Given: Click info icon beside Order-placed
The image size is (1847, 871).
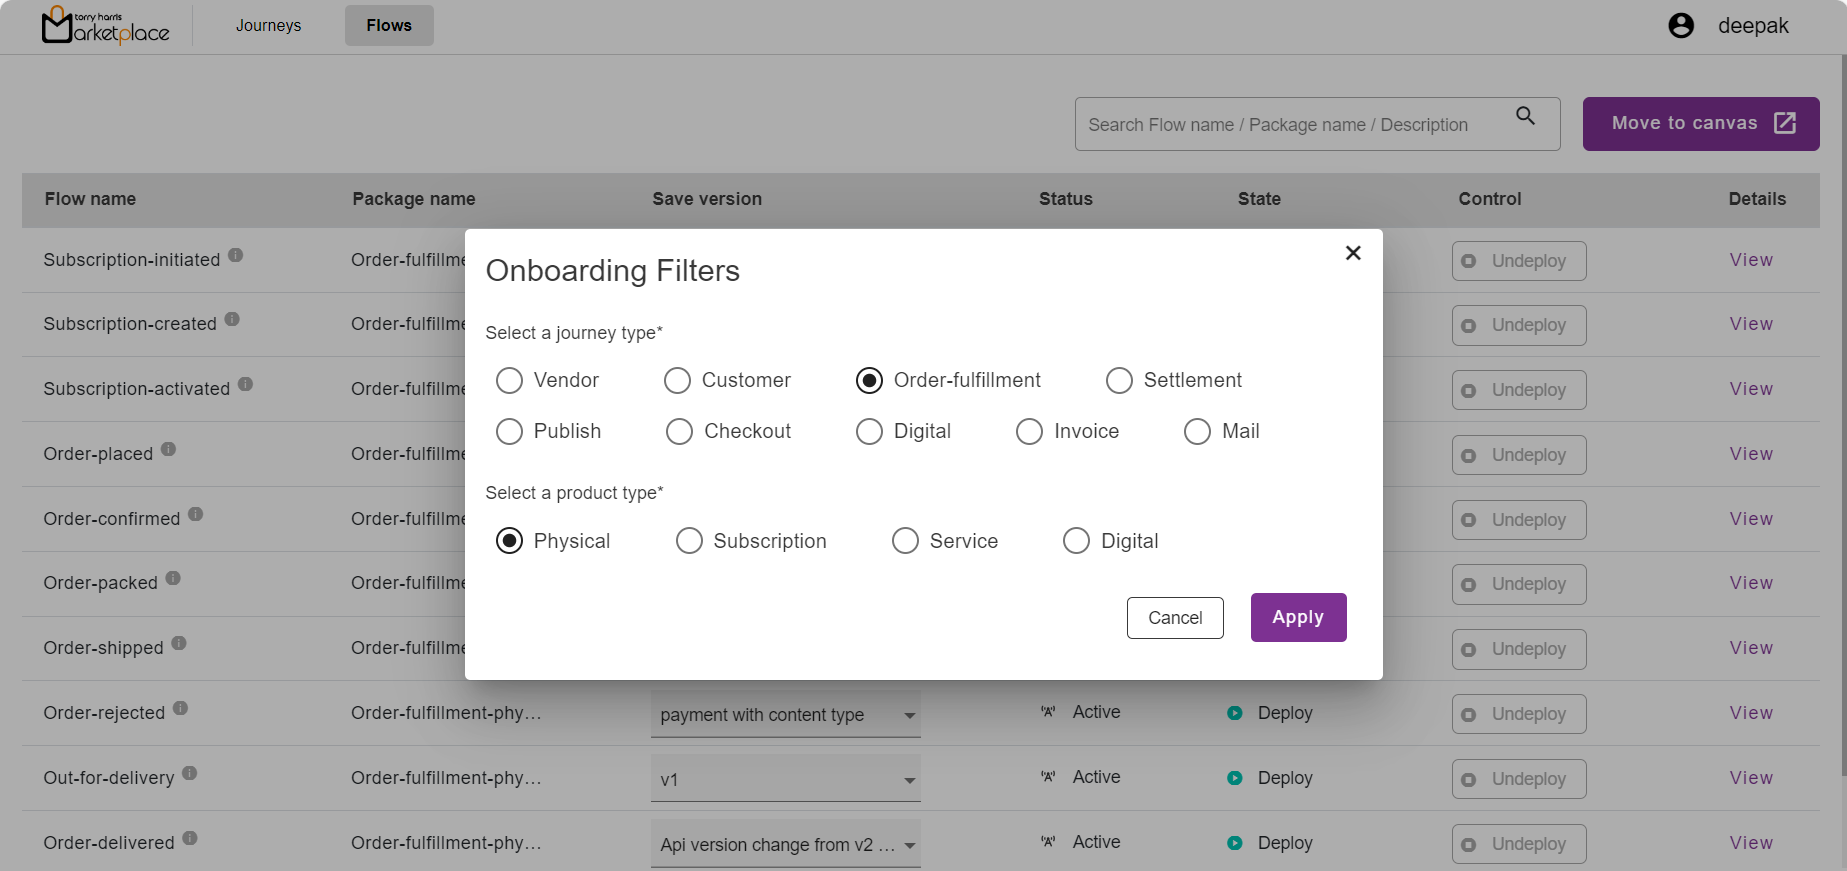Looking at the screenshot, I should click(x=169, y=449).
